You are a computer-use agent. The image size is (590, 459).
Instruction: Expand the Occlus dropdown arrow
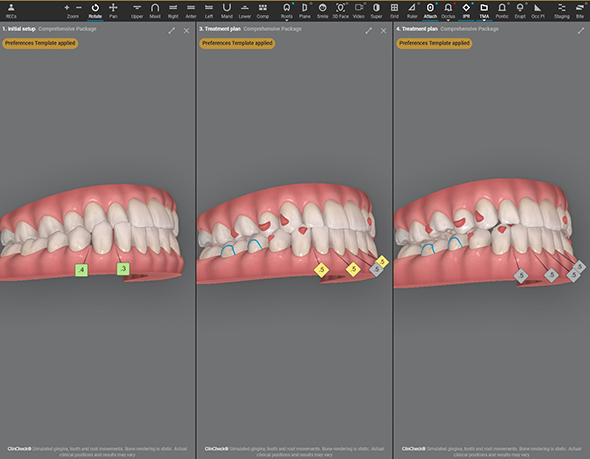click(x=448, y=20)
